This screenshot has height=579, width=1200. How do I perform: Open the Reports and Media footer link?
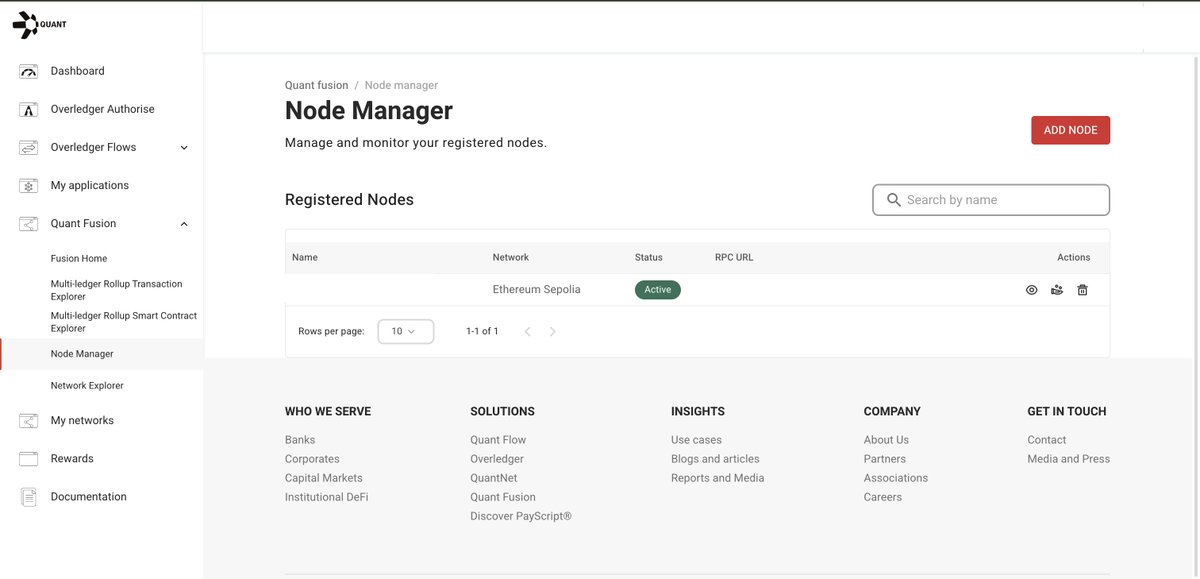[718, 478]
